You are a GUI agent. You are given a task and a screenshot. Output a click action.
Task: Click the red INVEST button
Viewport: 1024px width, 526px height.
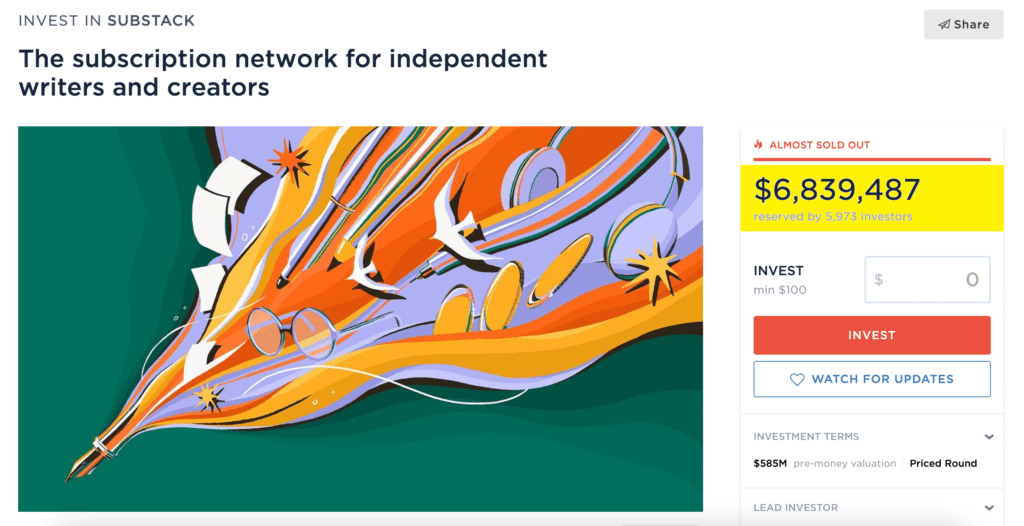click(872, 335)
